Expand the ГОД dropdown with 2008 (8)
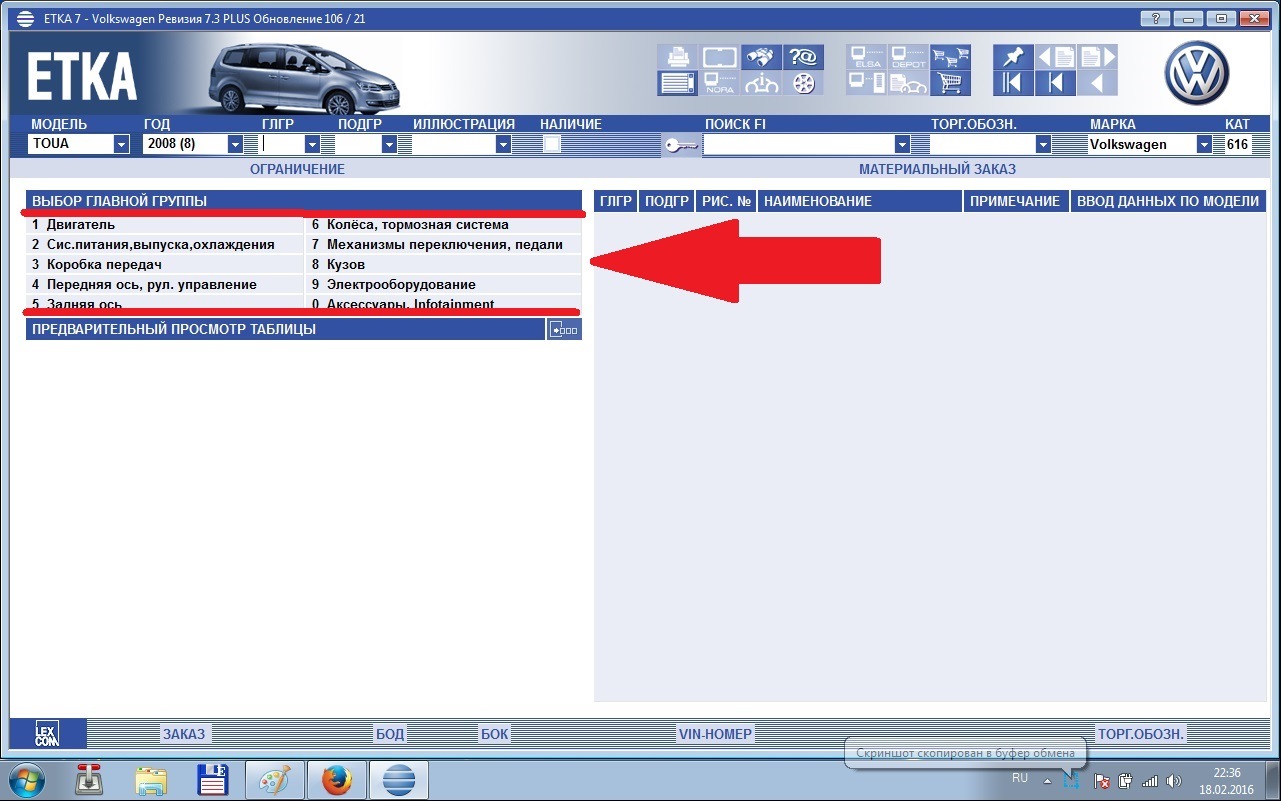The height and width of the screenshot is (801, 1281). pos(236,144)
